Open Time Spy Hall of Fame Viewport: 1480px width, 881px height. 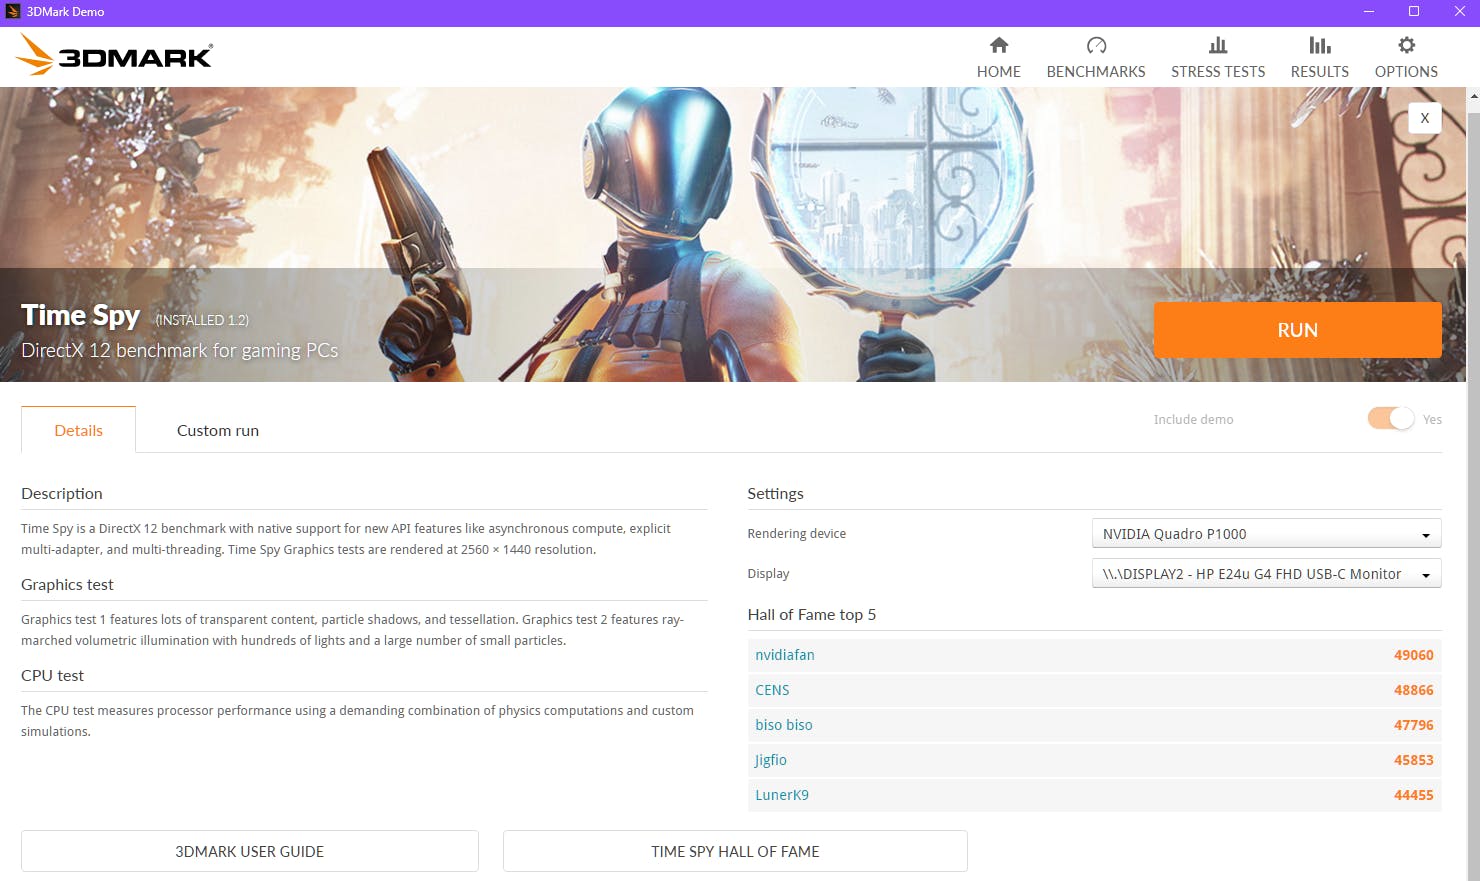[x=735, y=851]
